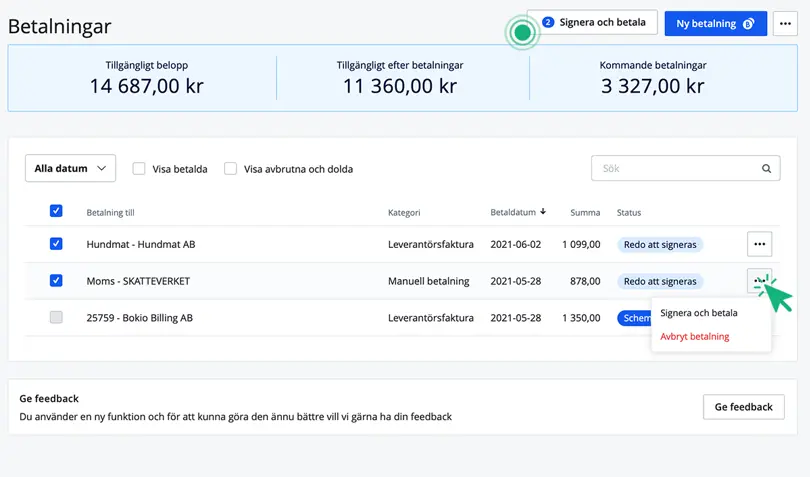Open the Hundmat - Hundmat AB payment
This screenshot has width=810, height=477.
pos(141,244)
